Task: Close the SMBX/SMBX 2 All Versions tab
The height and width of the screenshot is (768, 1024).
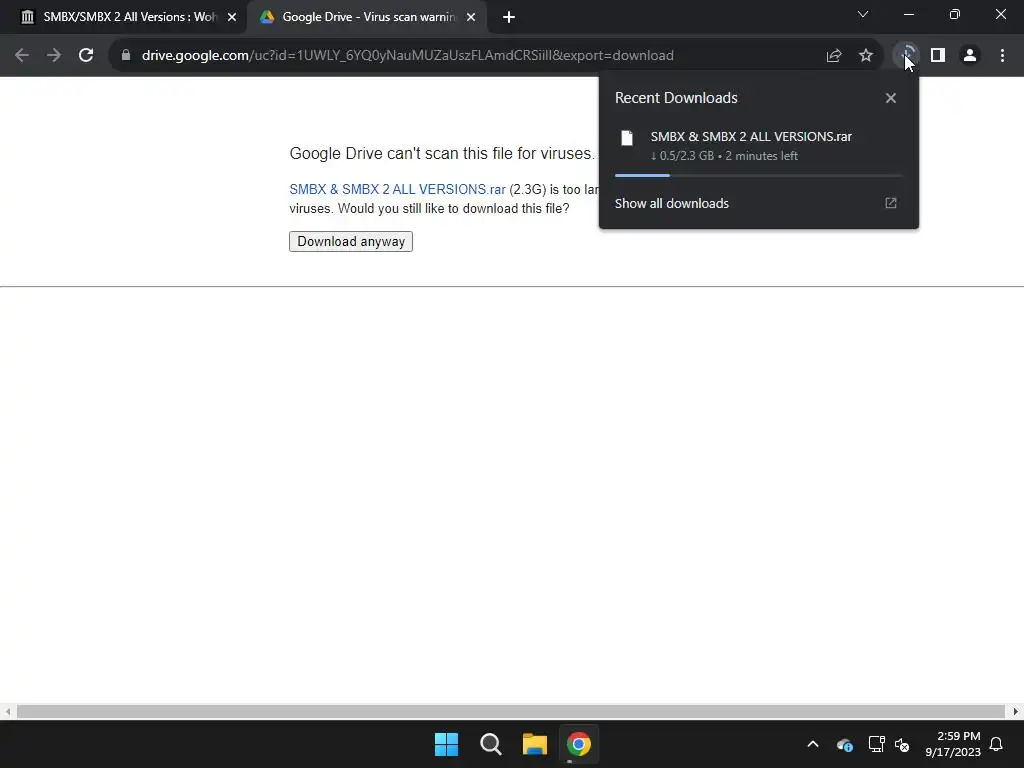Action: point(232,17)
